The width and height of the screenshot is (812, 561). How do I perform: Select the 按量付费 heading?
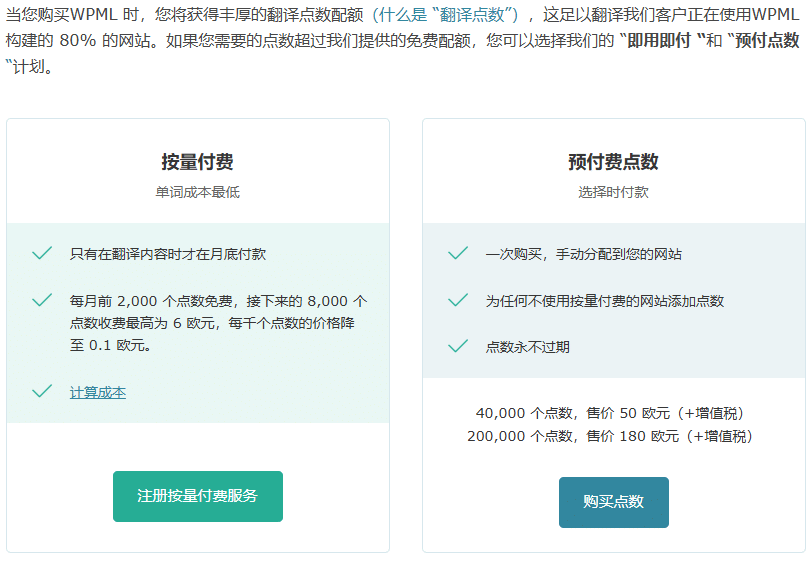coord(197,162)
